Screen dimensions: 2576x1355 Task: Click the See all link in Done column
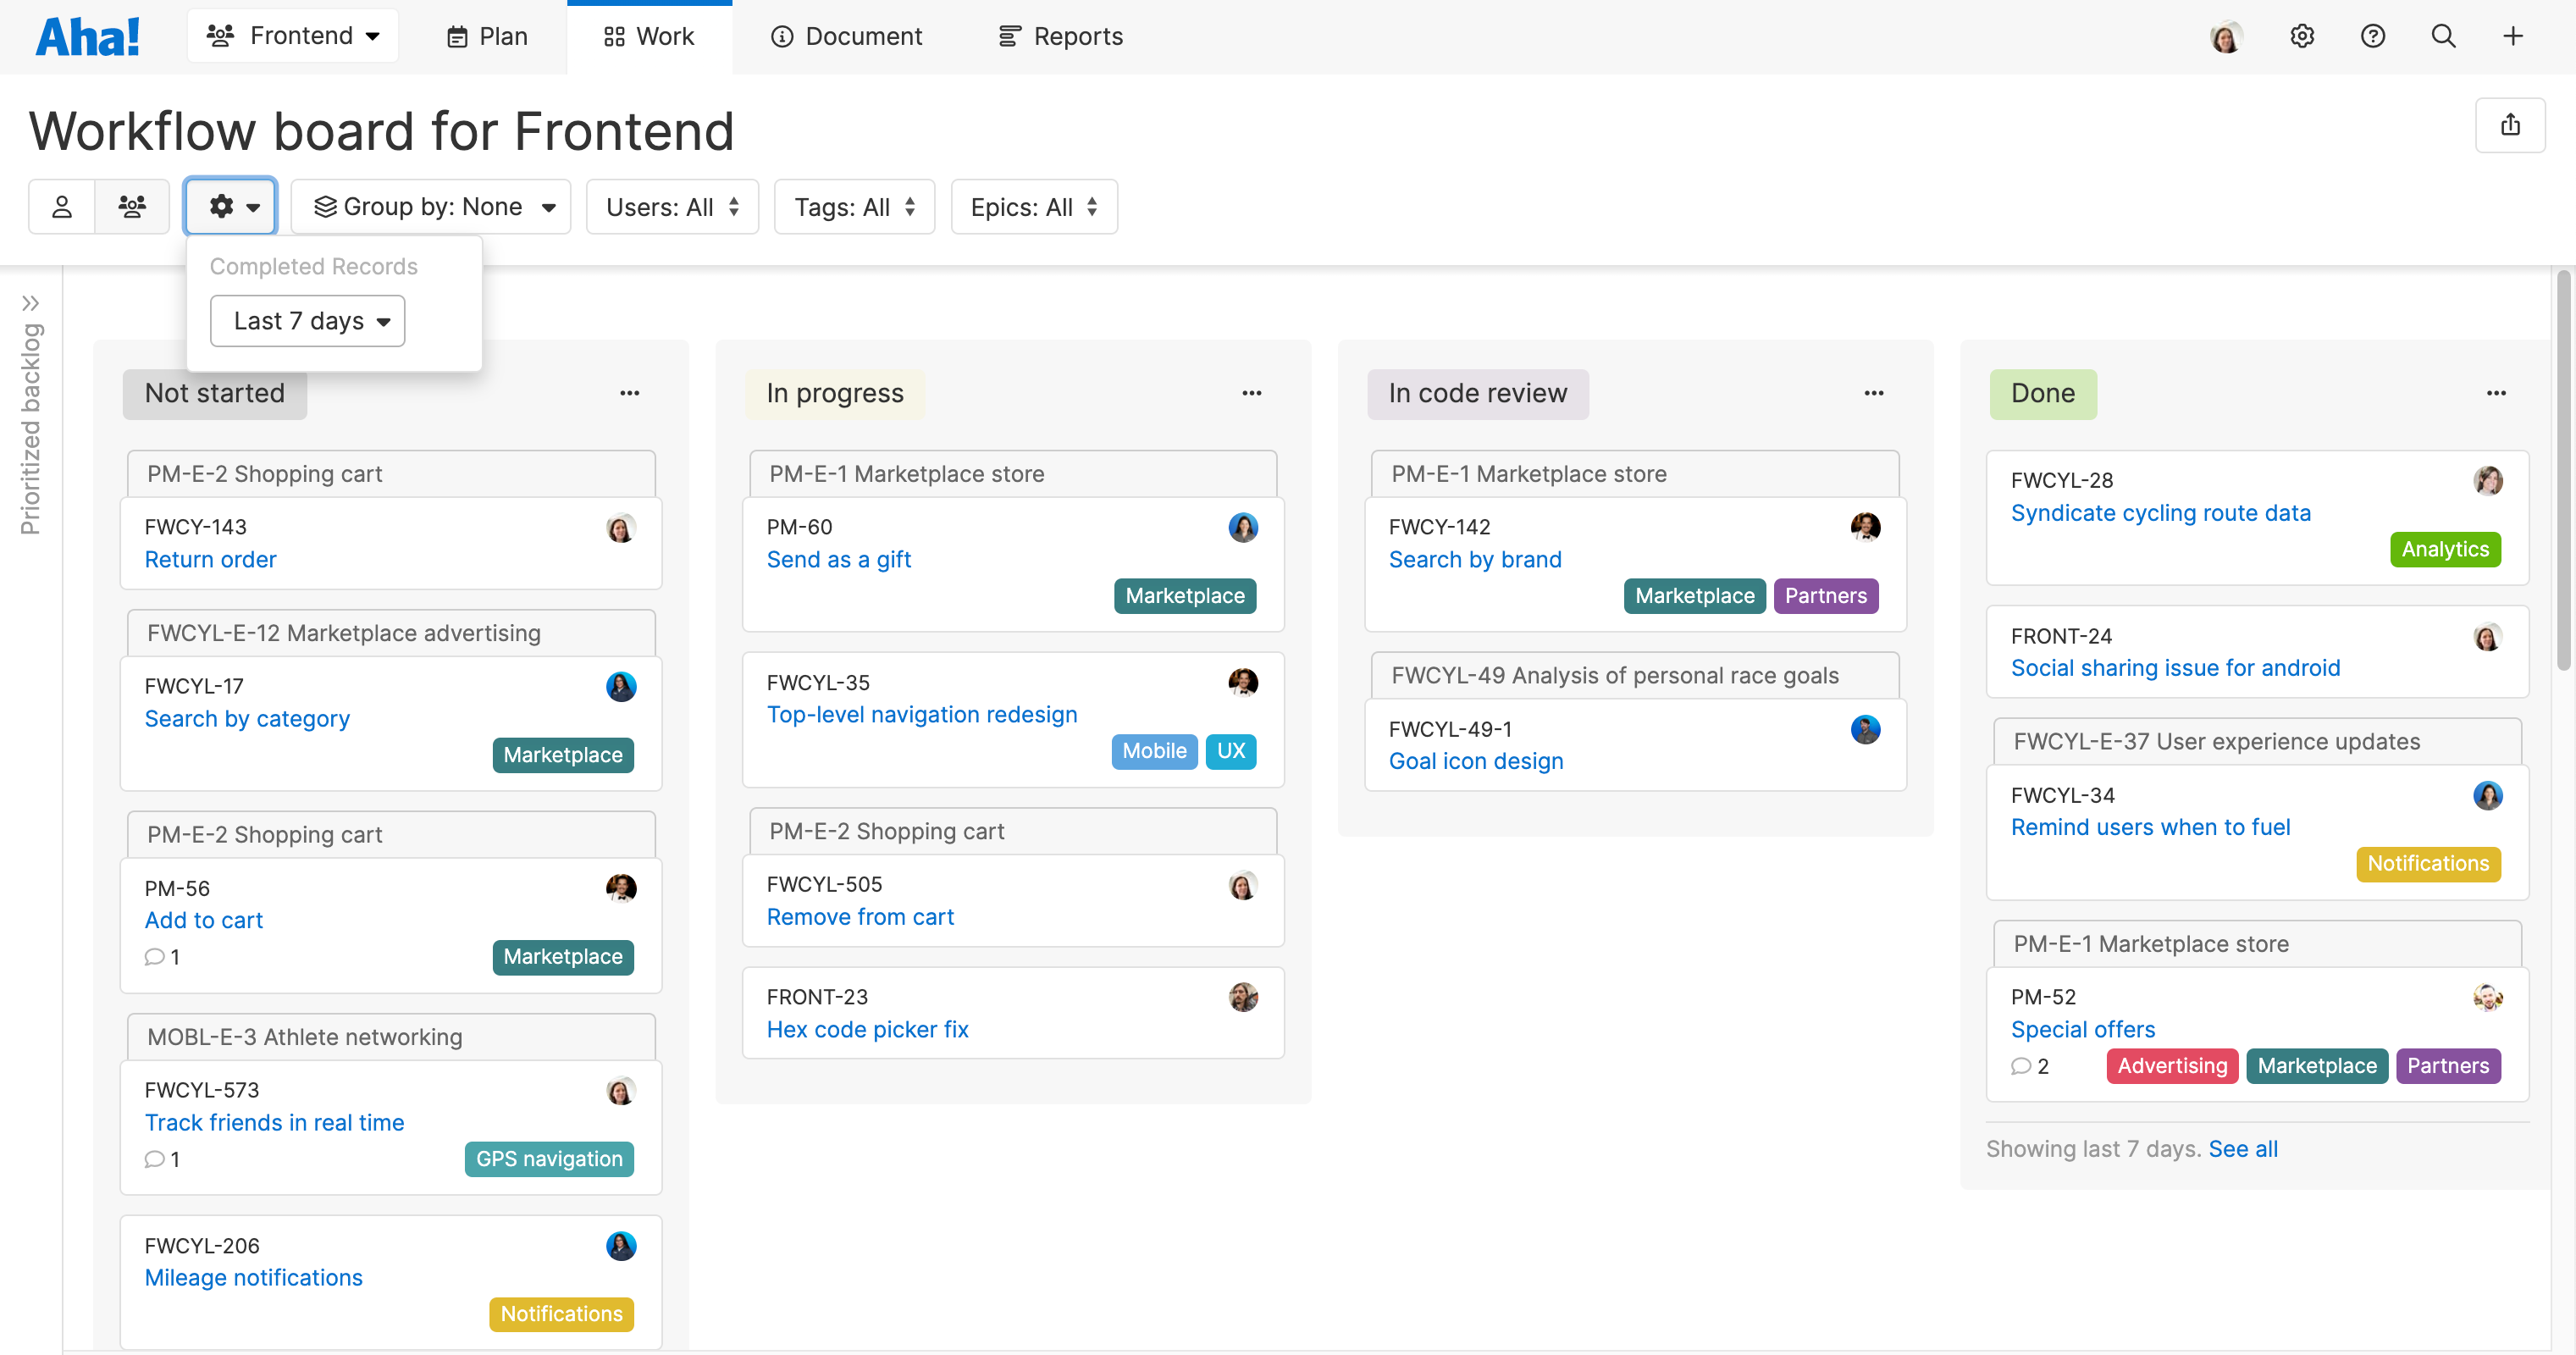click(2243, 1148)
